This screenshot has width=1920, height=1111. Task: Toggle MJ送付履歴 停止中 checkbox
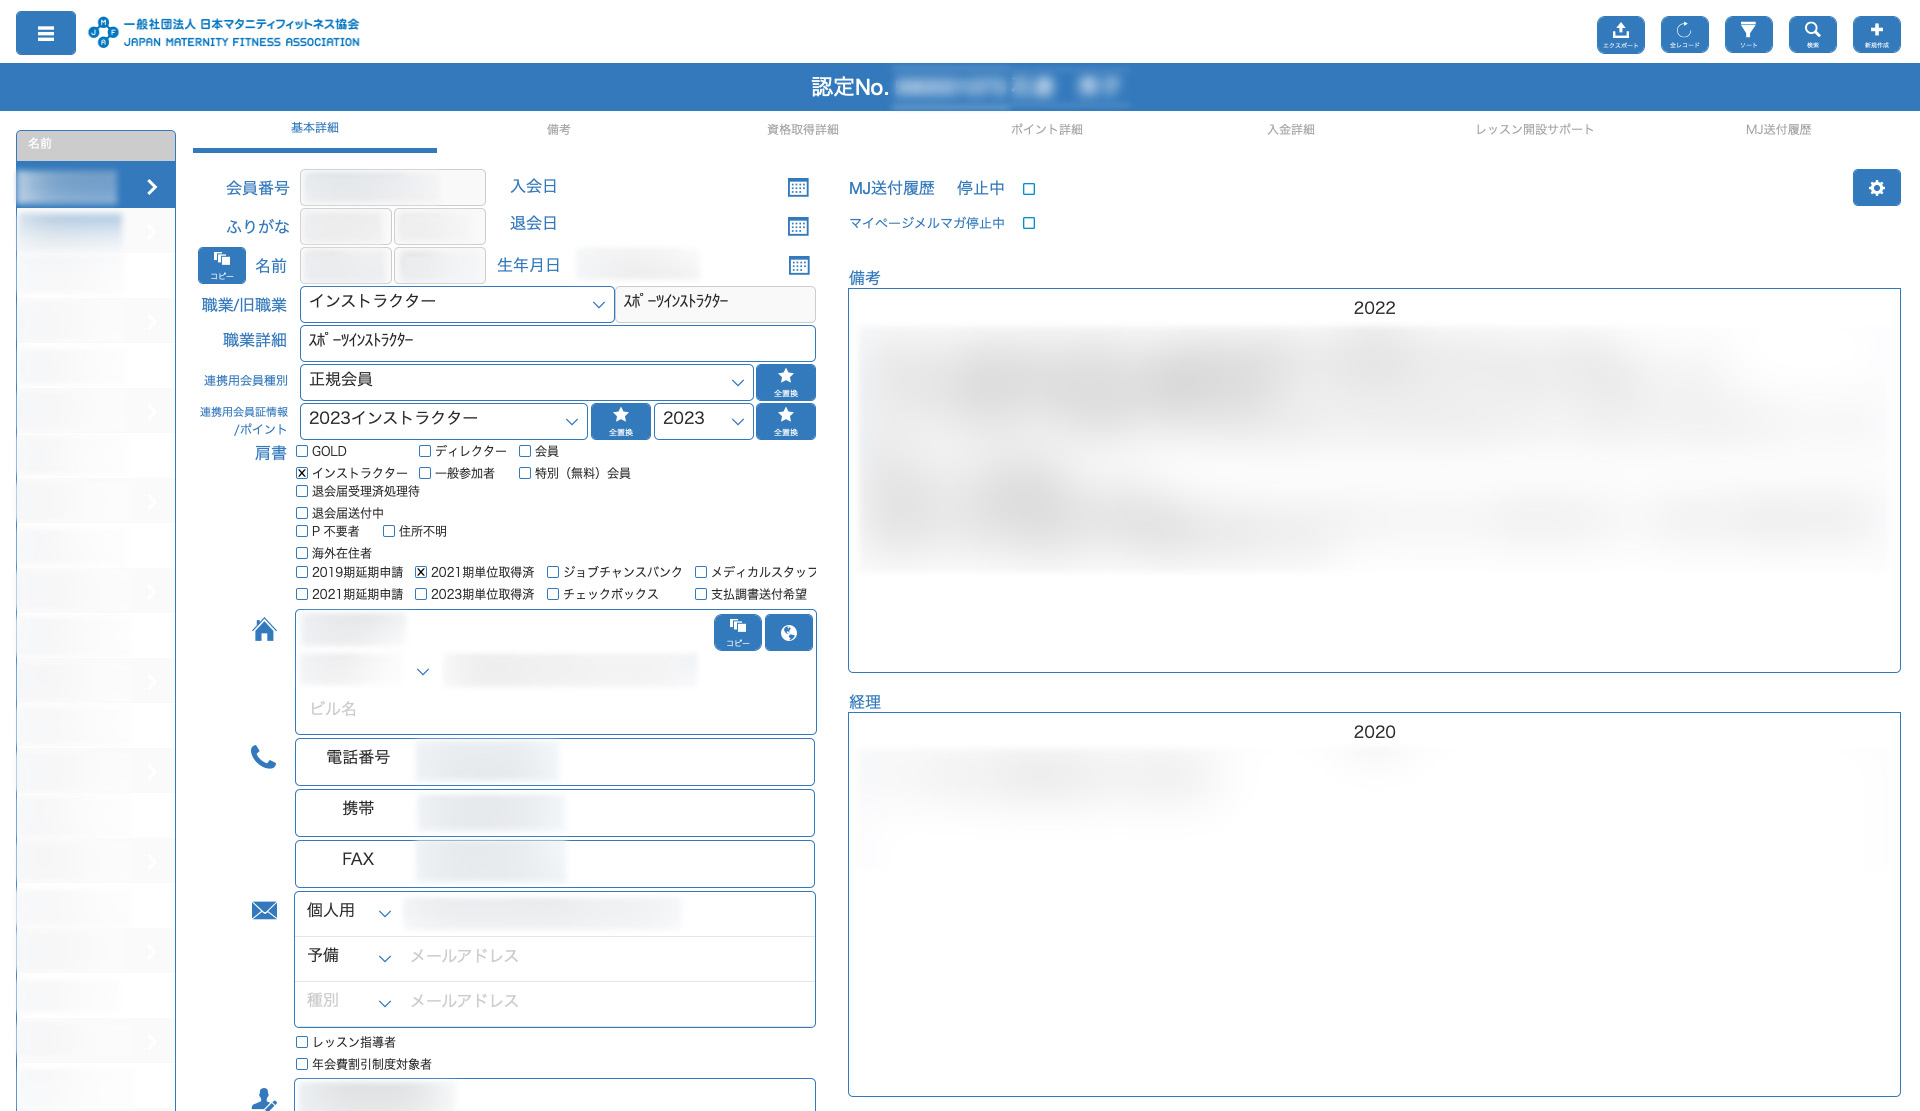(1029, 189)
